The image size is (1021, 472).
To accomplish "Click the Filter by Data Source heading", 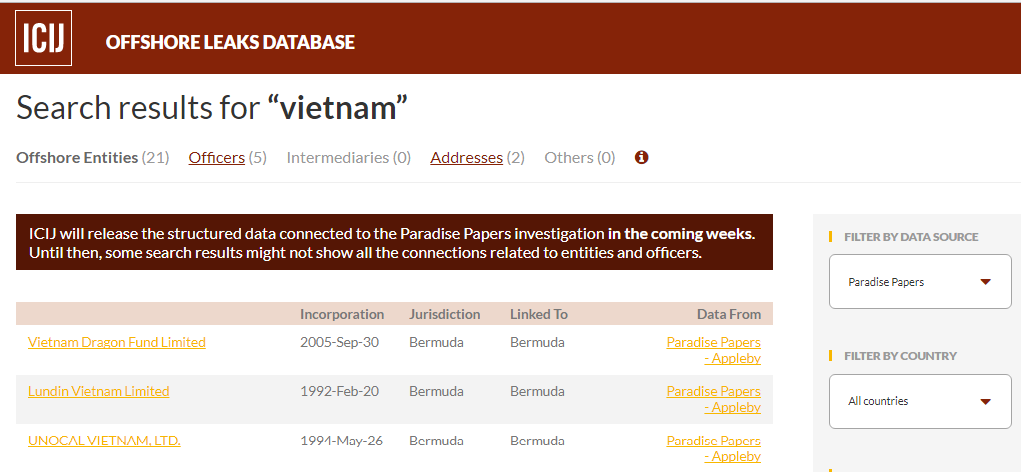I will 911,237.
